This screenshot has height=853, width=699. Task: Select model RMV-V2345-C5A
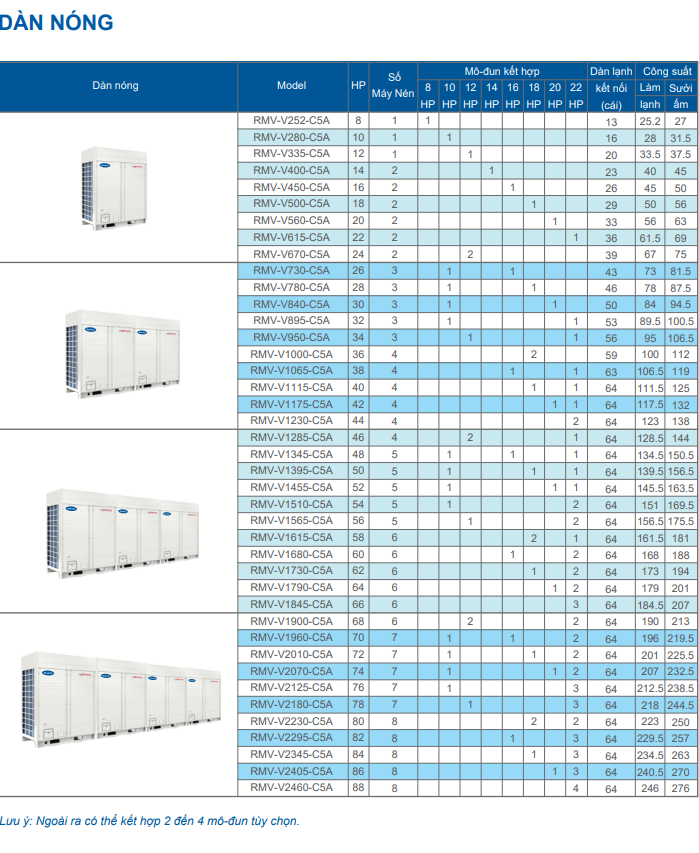pos(292,755)
